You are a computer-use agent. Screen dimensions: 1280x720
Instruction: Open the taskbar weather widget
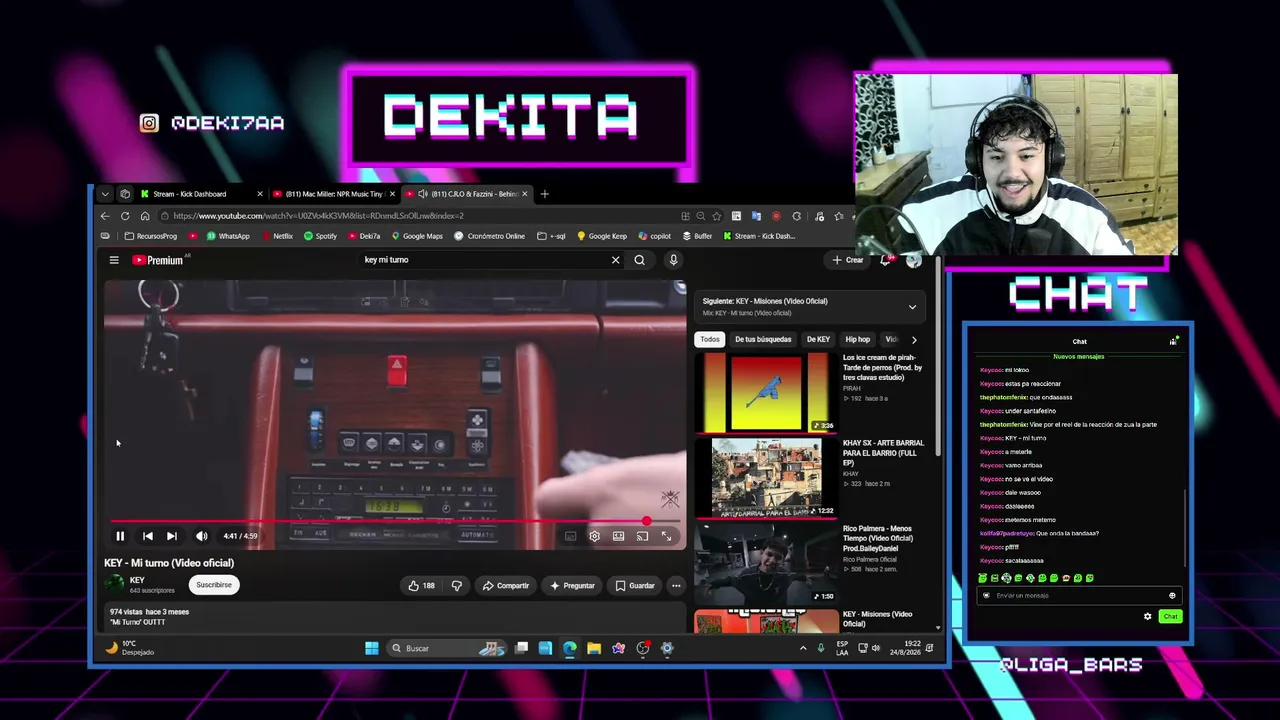(x=131, y=648)
